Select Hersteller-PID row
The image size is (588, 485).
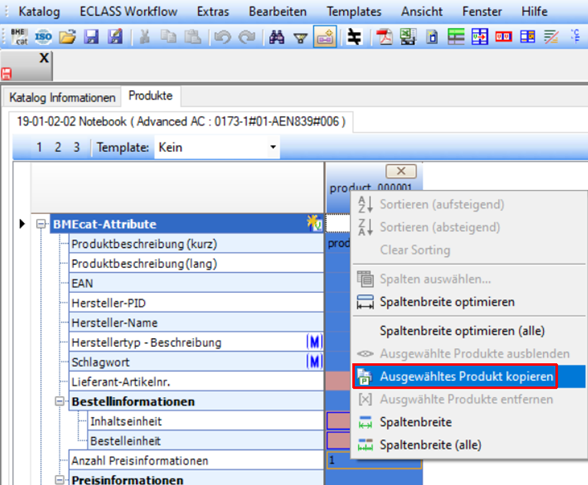coord(196,303)
